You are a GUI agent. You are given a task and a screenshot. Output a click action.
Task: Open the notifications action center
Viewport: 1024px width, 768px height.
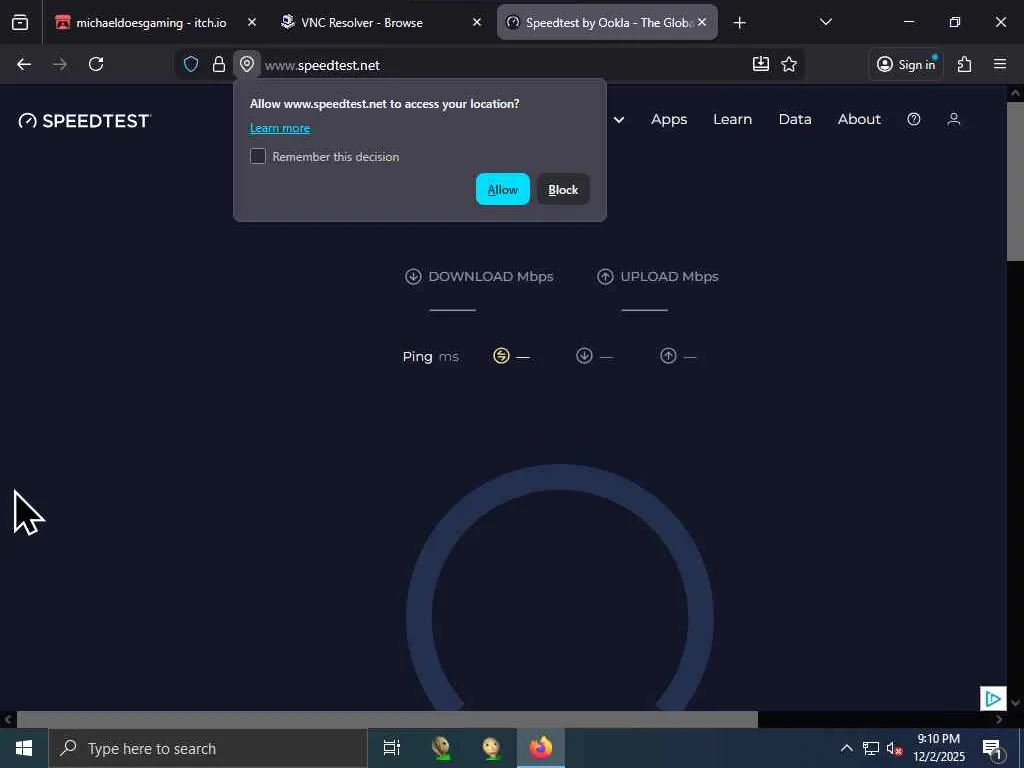coord(992,748)
